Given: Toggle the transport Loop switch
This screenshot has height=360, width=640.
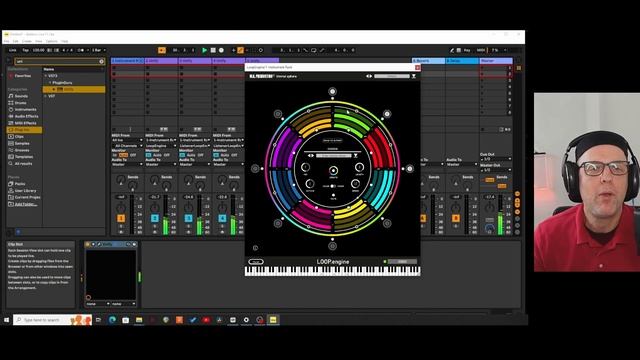Looking at the screenshot, I should [x=313, y=50].
